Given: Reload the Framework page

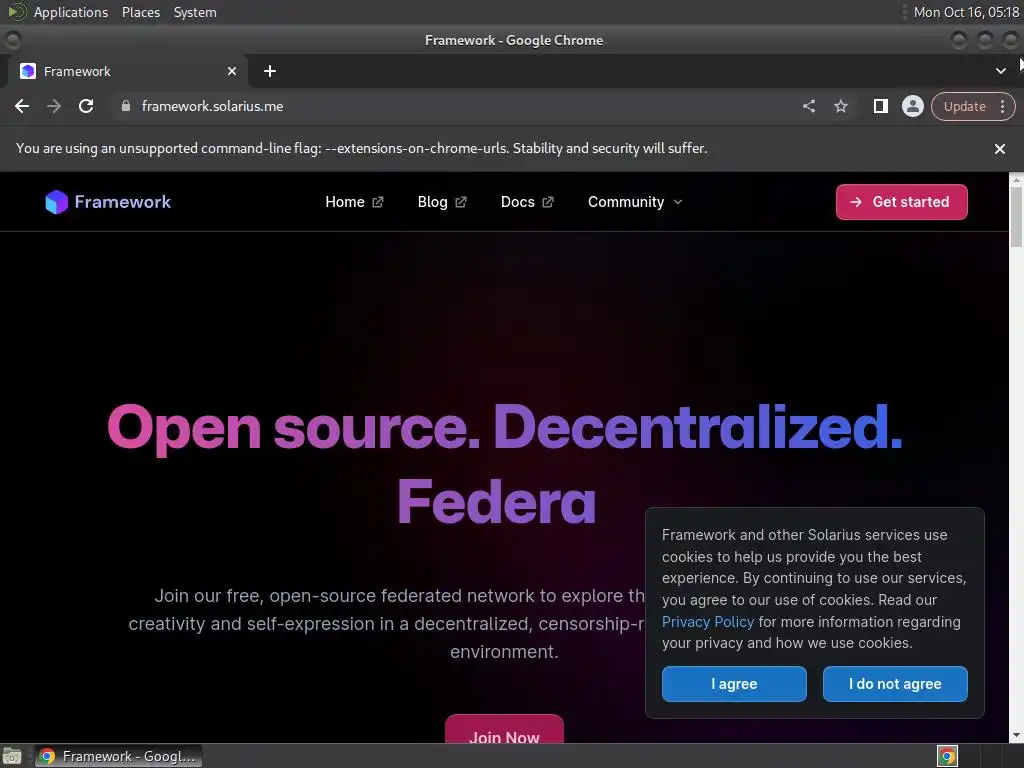Looking at the screenshot, I should 86,106.
